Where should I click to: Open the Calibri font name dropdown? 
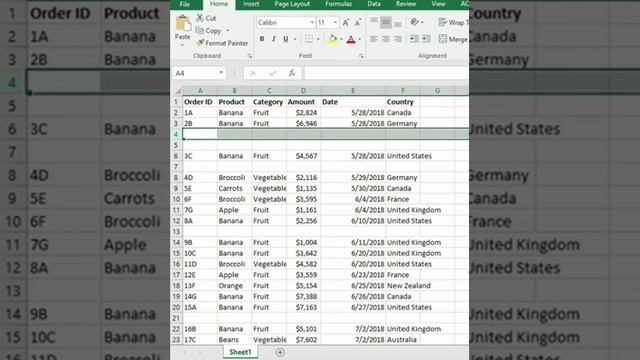pos(312,22)
